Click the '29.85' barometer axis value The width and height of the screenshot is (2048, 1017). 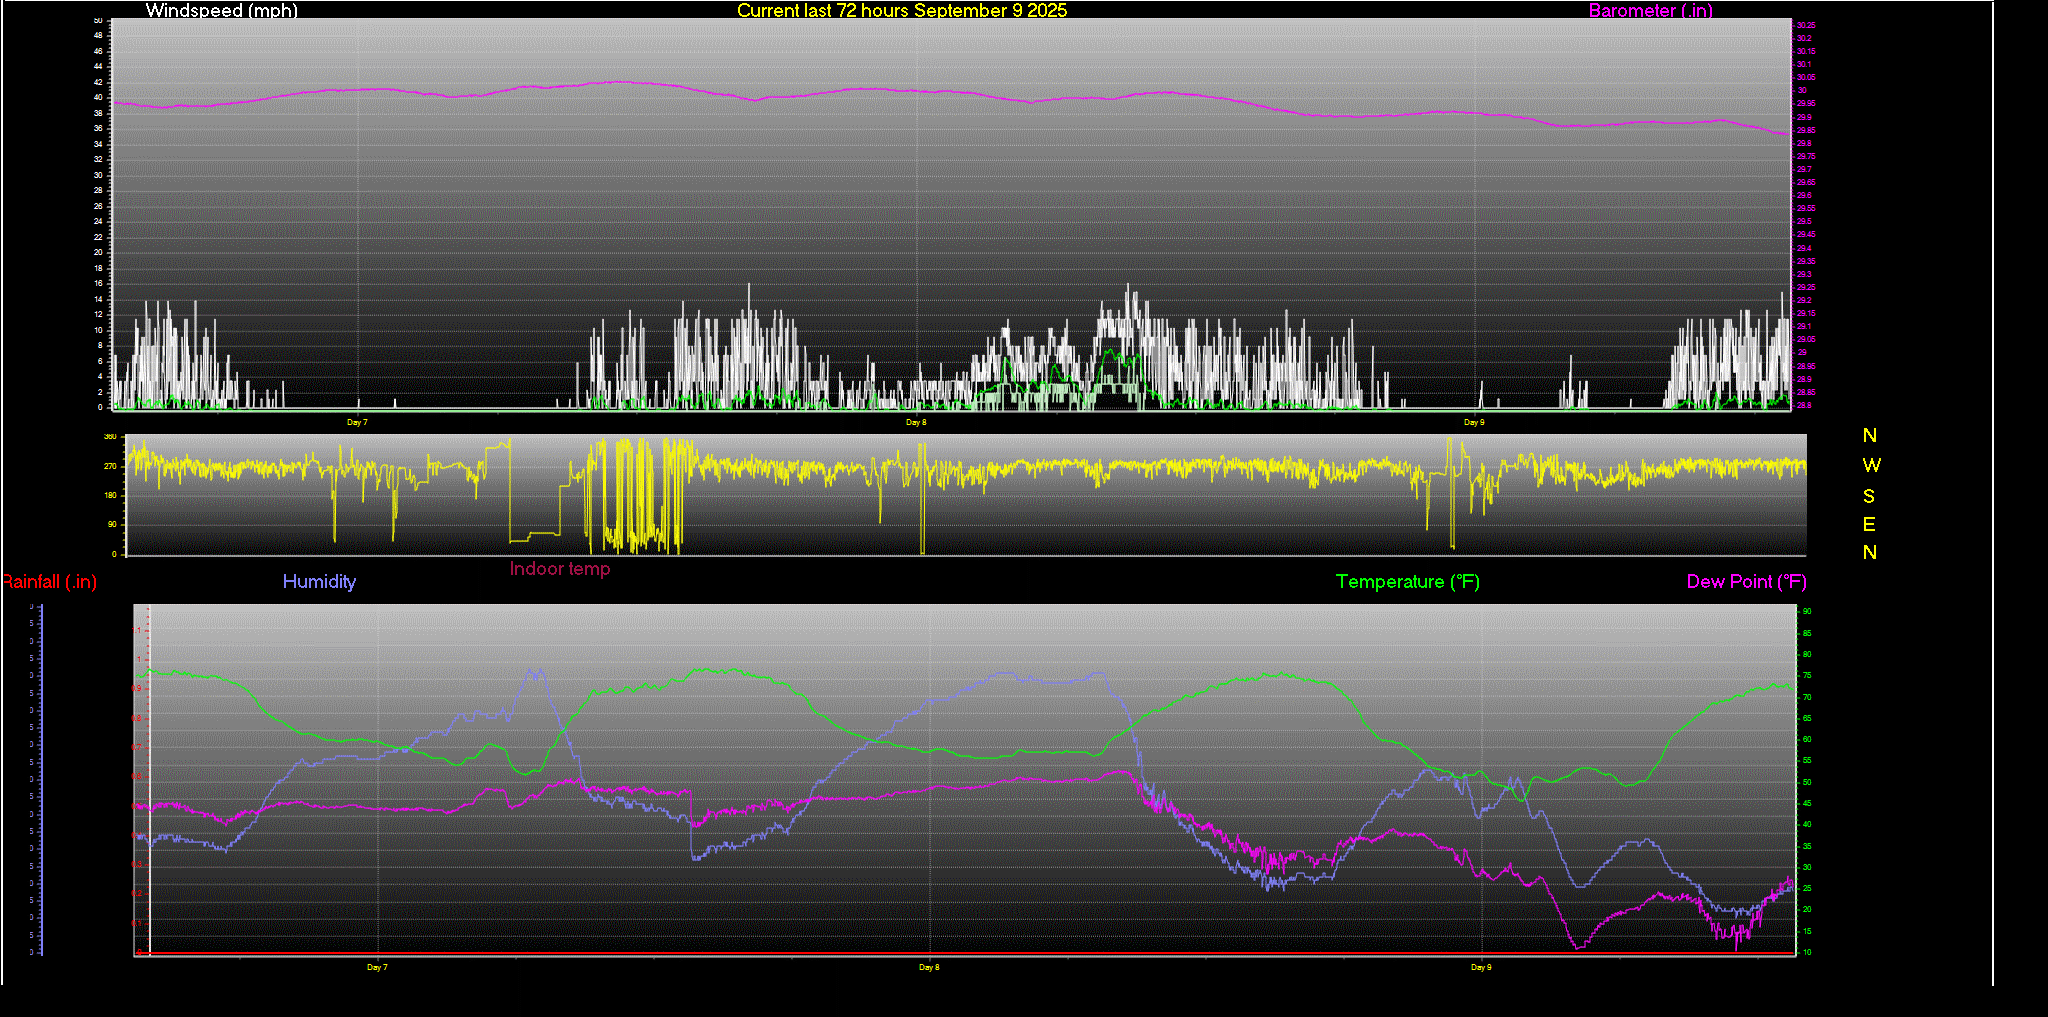[x=1806, y=130]
